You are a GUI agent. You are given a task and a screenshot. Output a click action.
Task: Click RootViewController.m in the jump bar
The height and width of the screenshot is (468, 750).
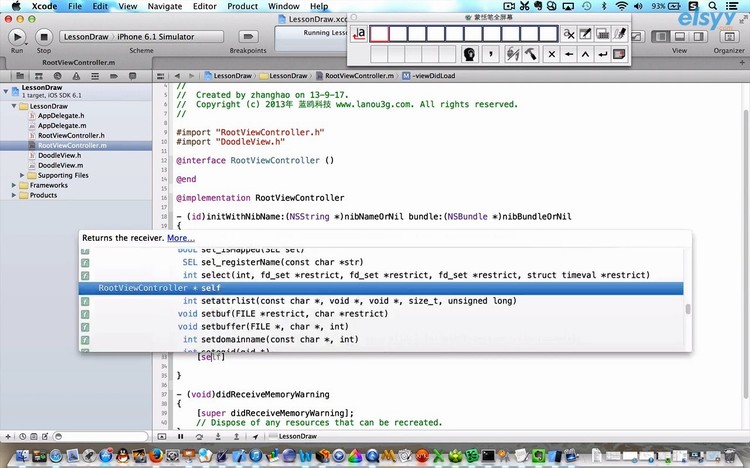point(355,76)
